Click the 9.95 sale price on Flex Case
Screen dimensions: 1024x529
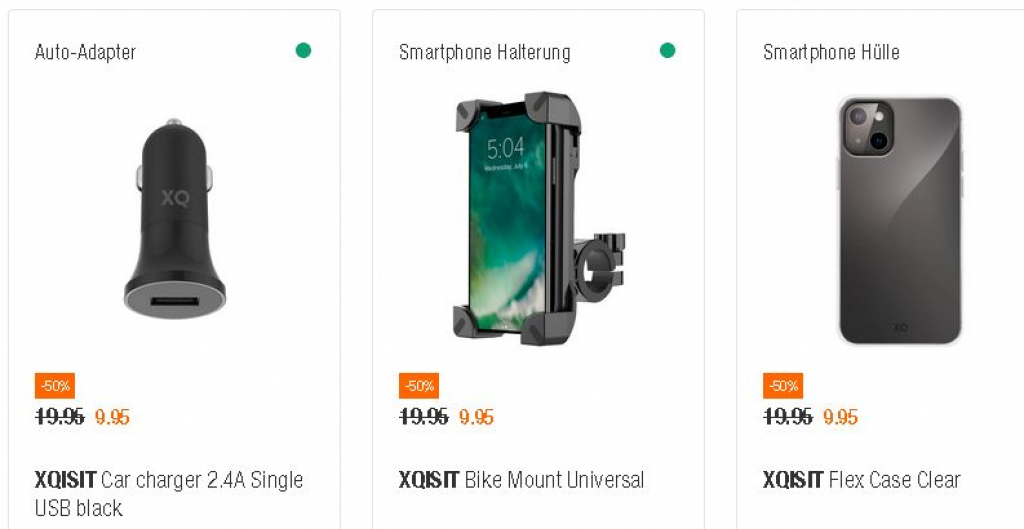pos(840,417)
